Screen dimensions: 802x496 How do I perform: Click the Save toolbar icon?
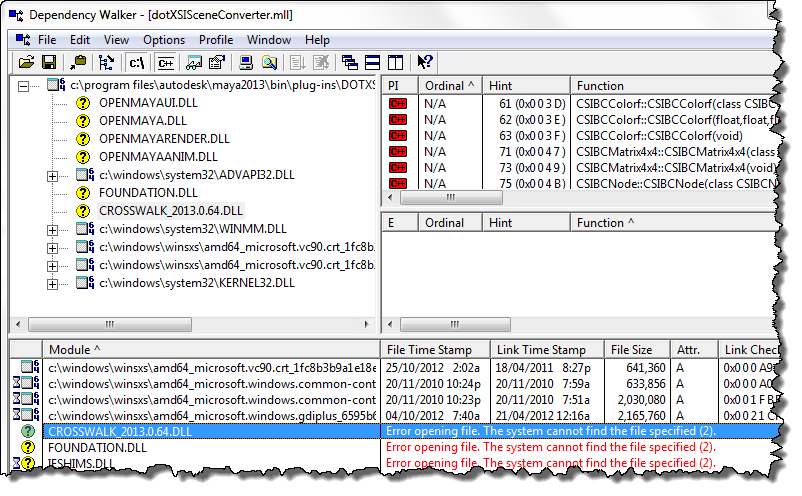(48, 62)
